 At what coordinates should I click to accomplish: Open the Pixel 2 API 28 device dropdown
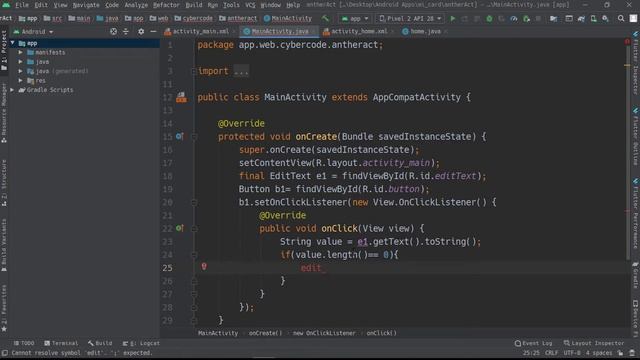tap(410, 18)
